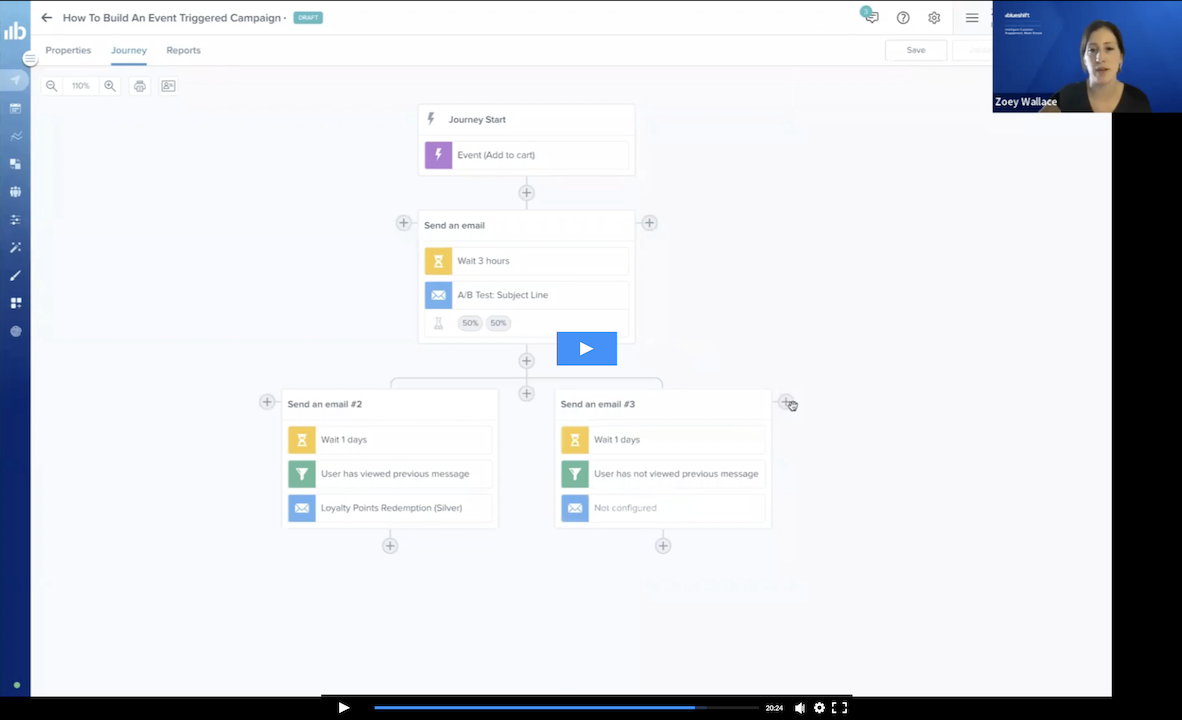This screenshot has height=720, width=1182.
Task: Open the chat notifications icon
Action: coord(871,15)
